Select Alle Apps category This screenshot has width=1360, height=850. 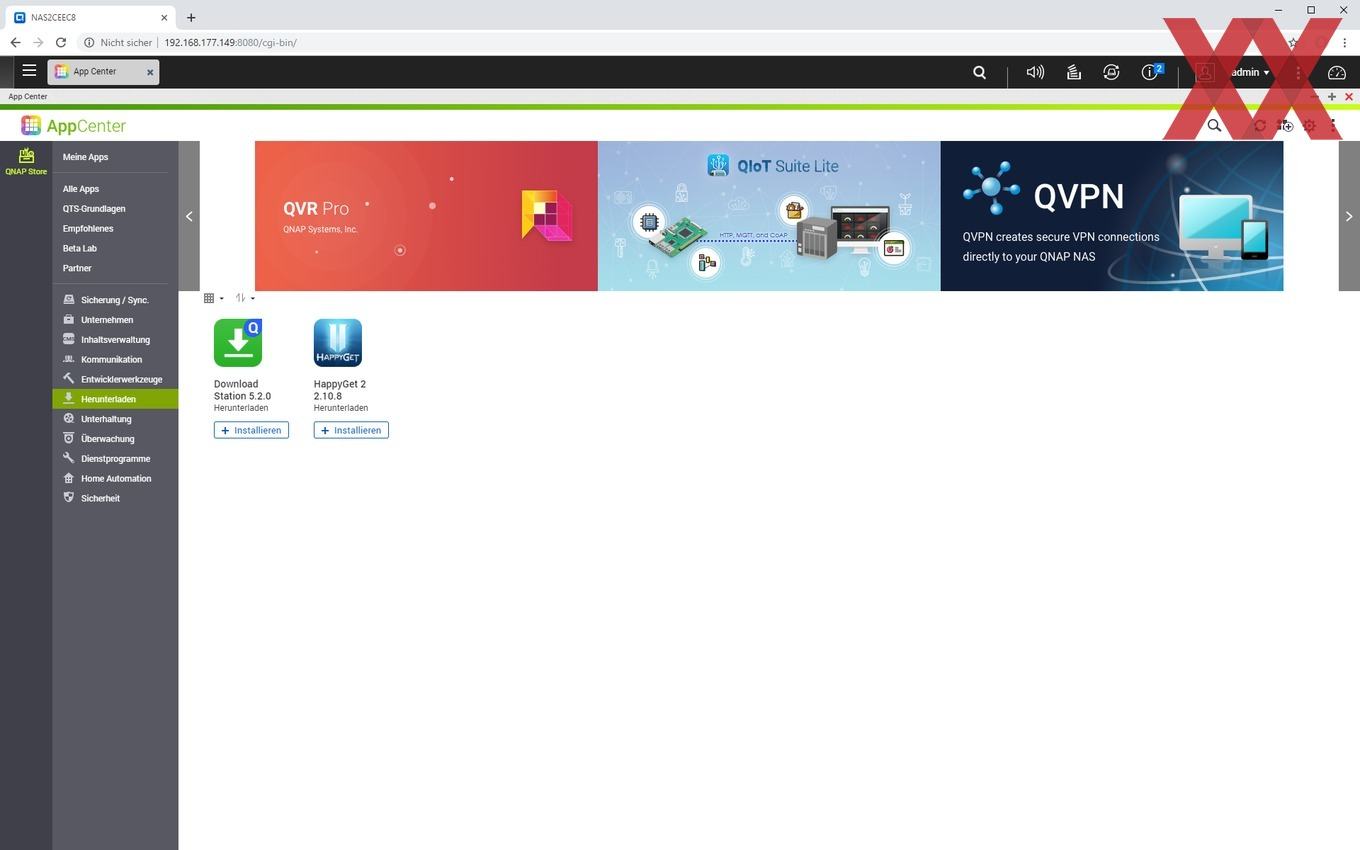tap(81, 189)
